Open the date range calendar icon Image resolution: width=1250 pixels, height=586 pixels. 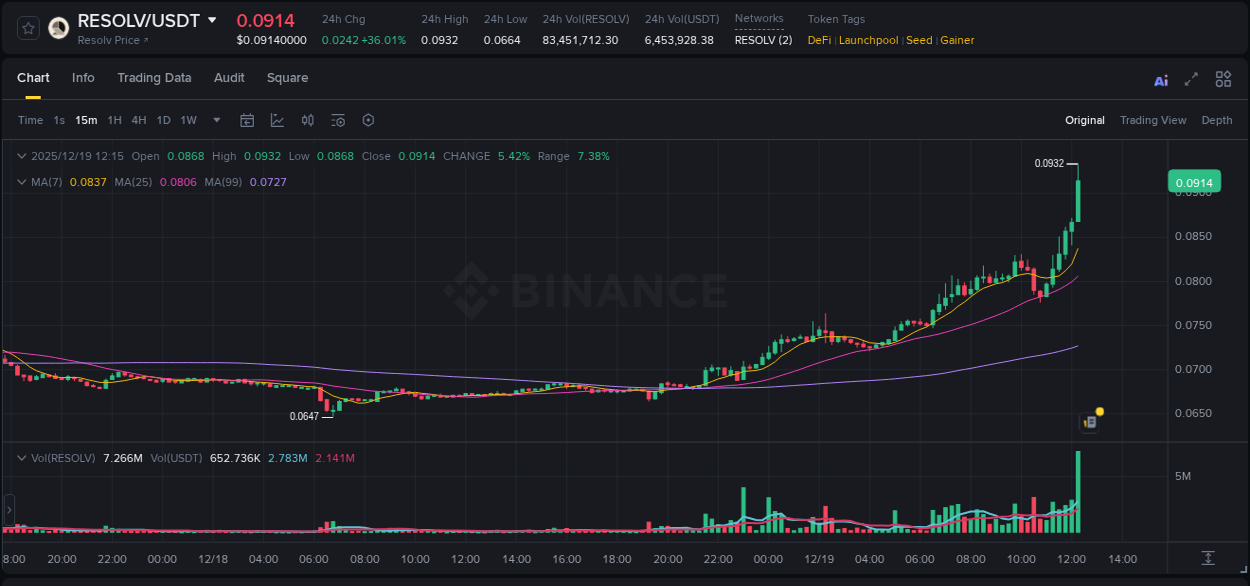(x=247, y=120)
